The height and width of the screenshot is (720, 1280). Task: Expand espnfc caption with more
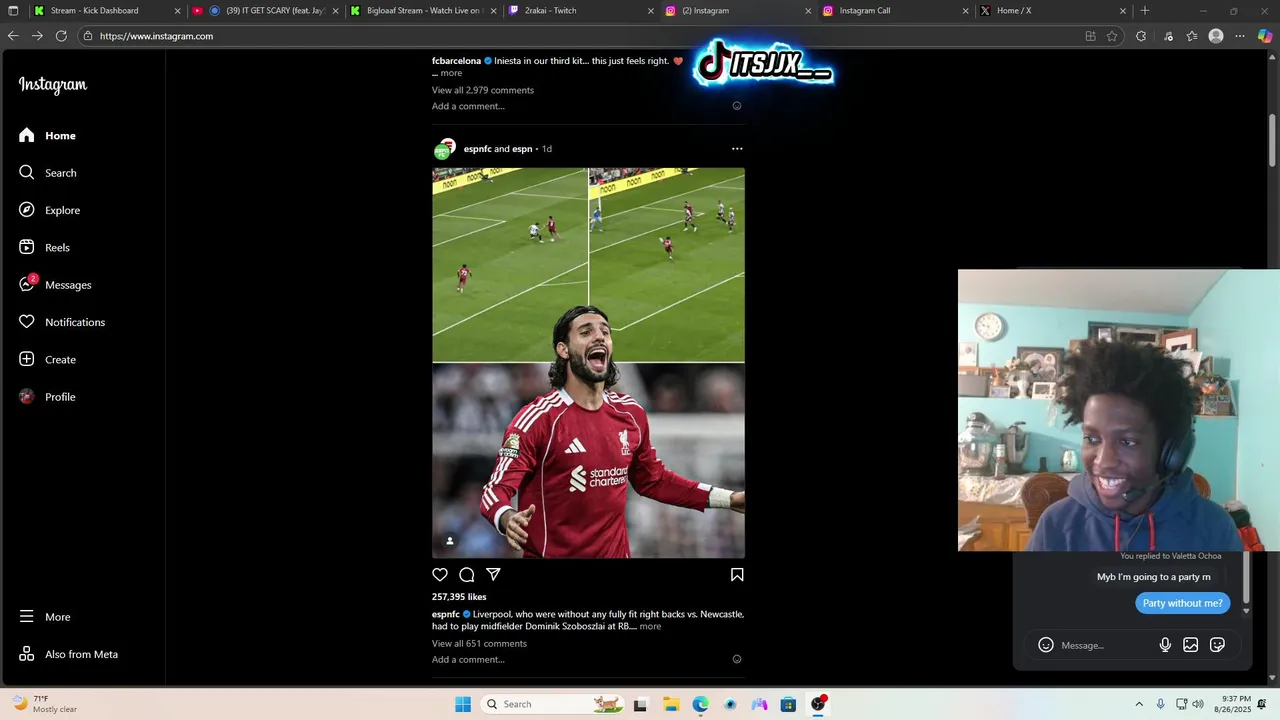click(650, 626)
